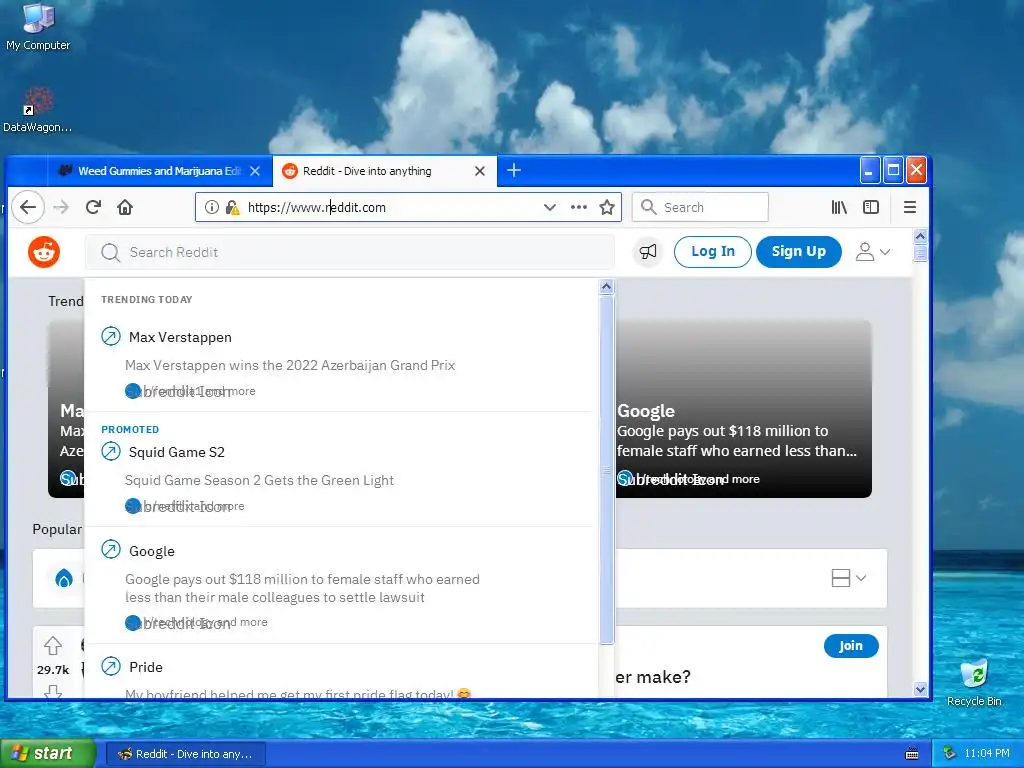Click the Google trending arrow icon

click(111, 550)
